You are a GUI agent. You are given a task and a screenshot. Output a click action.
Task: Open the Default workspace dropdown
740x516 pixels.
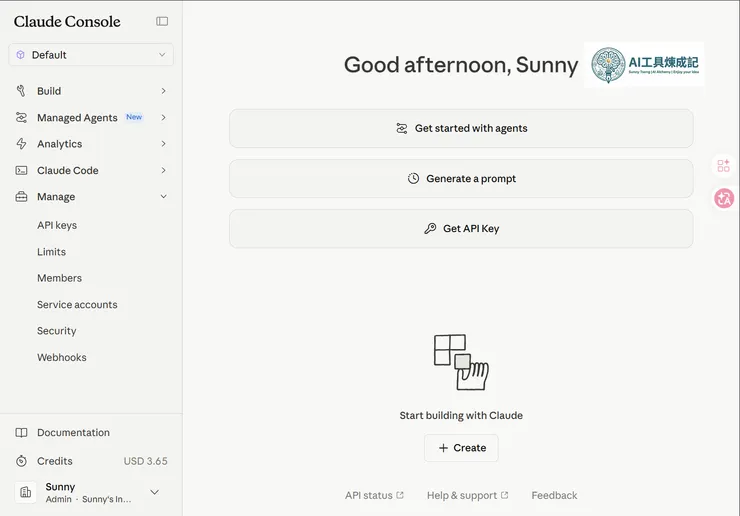[91, 55]
